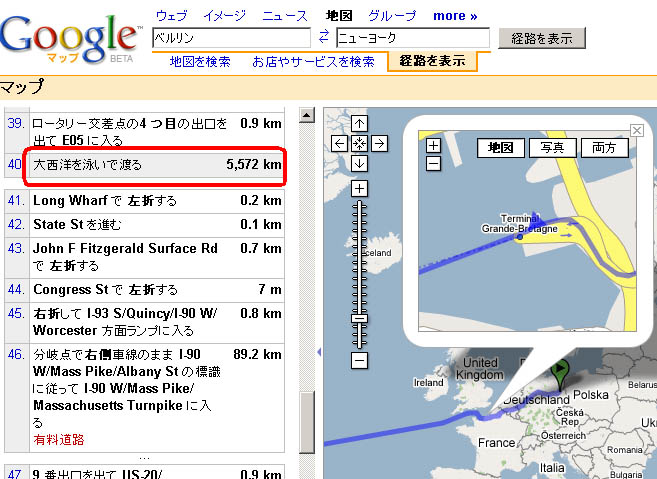Image resolution: width=657 pixels, height=479 pixels.
Task: Click the top of the zoom slider track
Action: coord(359,204)
